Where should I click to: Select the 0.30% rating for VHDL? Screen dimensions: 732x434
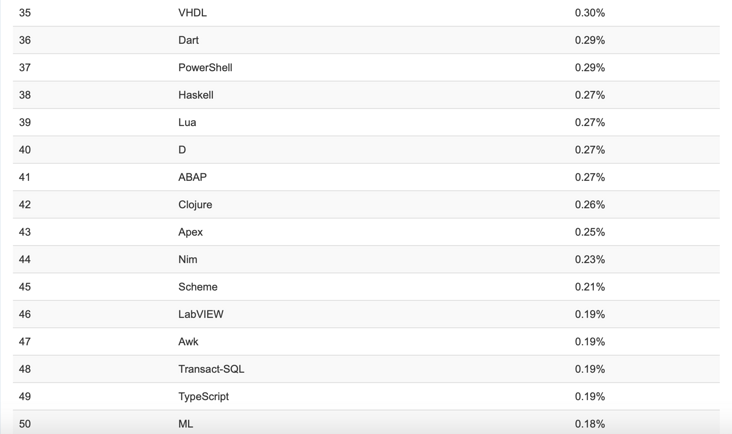coord(590,13)
